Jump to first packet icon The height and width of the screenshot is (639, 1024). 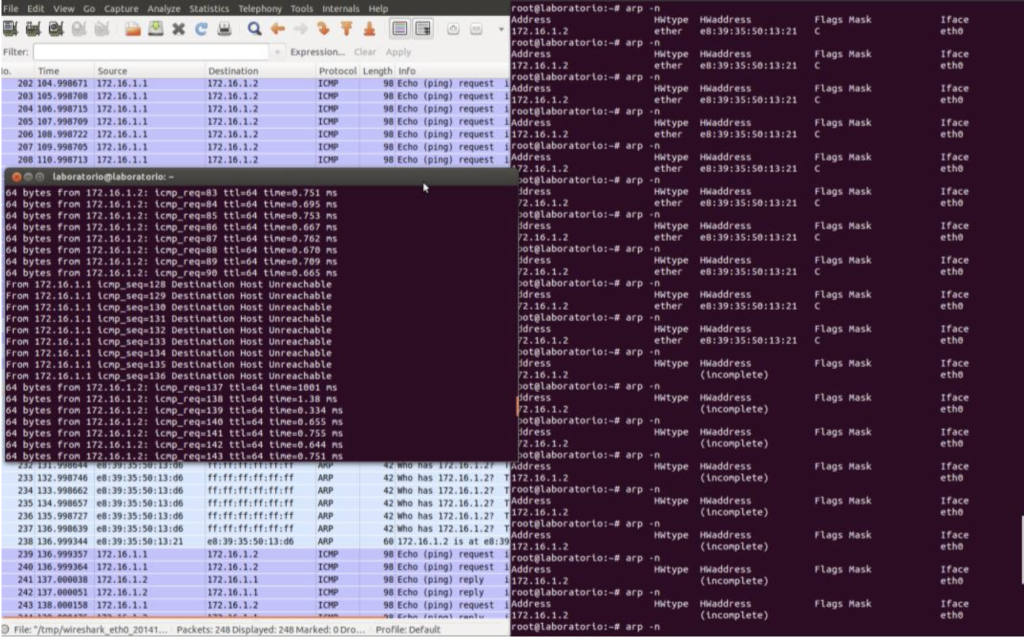346,29
